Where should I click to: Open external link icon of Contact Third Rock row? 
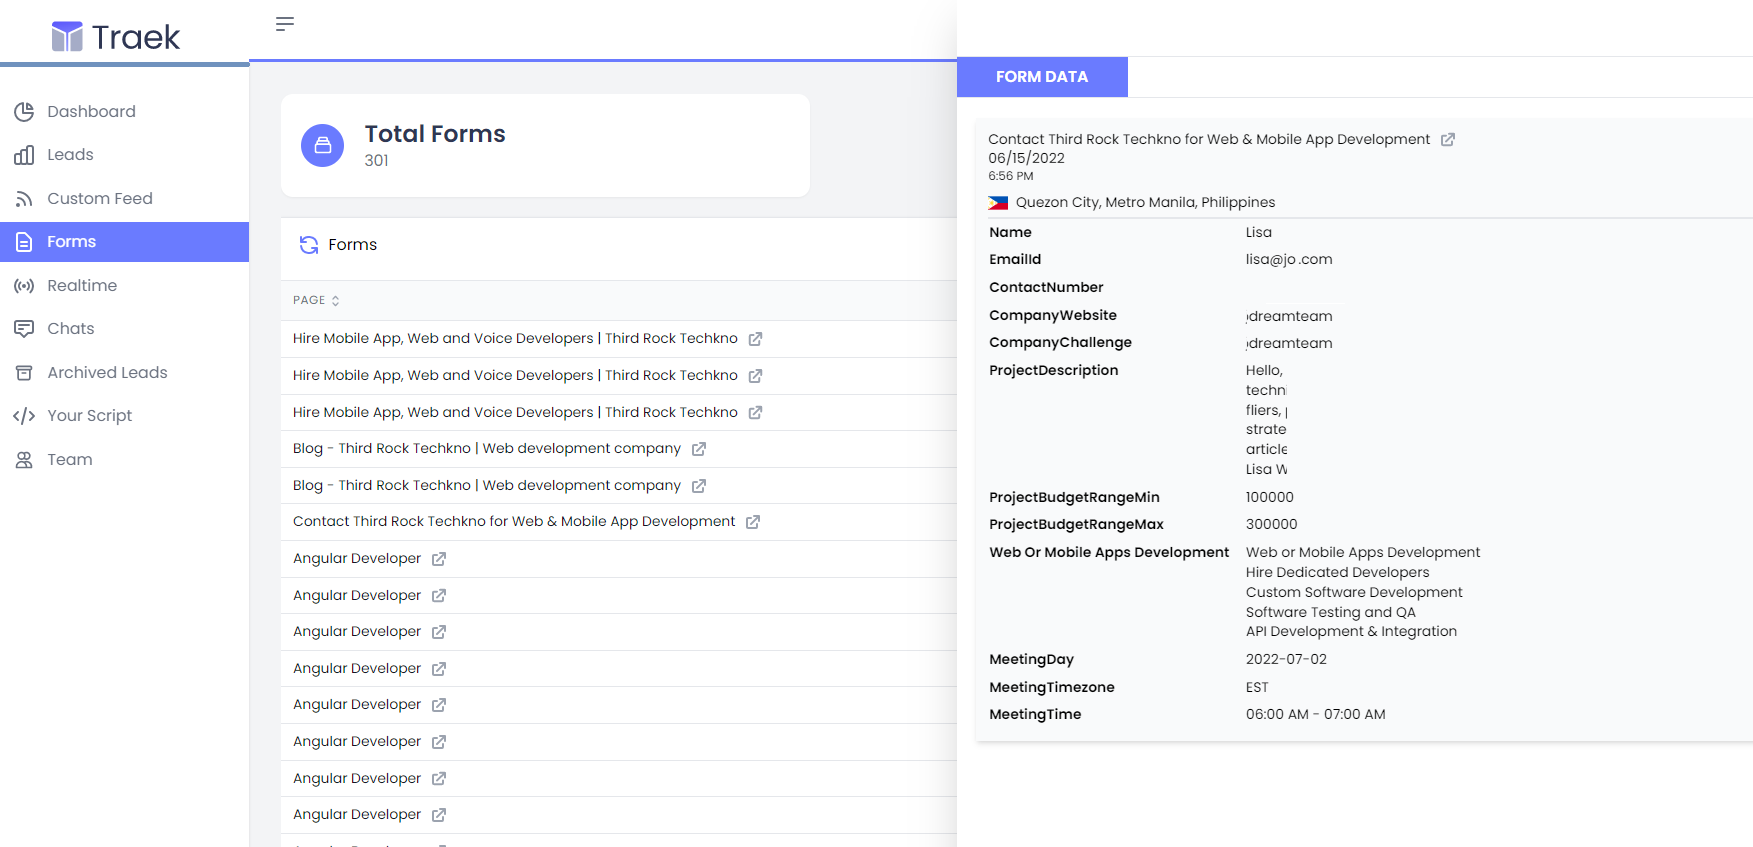point(753,522)
